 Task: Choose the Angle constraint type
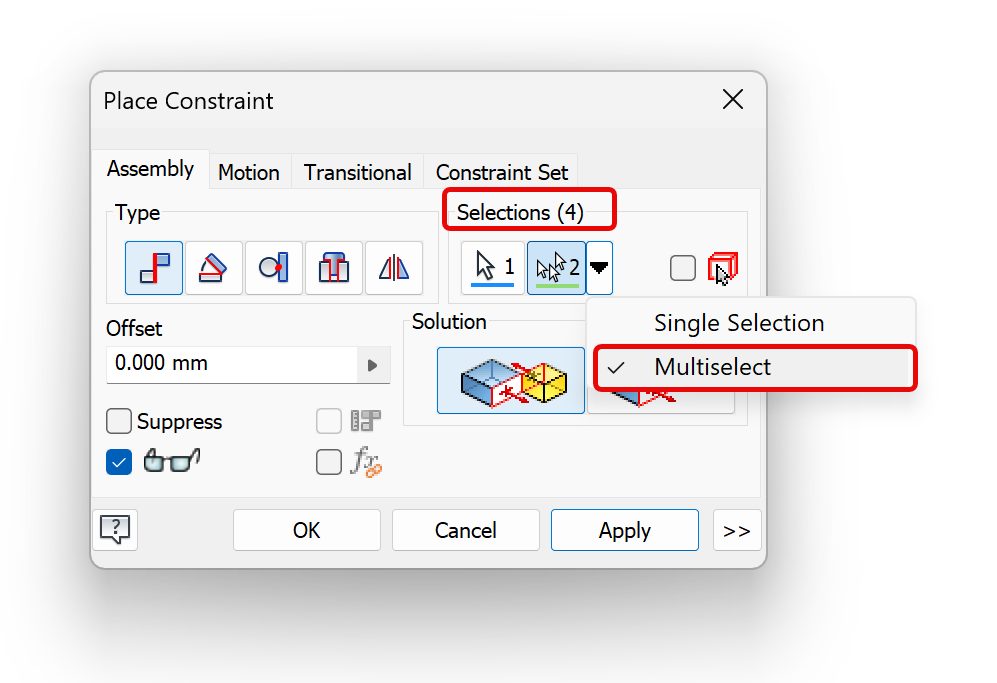(x=214, y=267)
